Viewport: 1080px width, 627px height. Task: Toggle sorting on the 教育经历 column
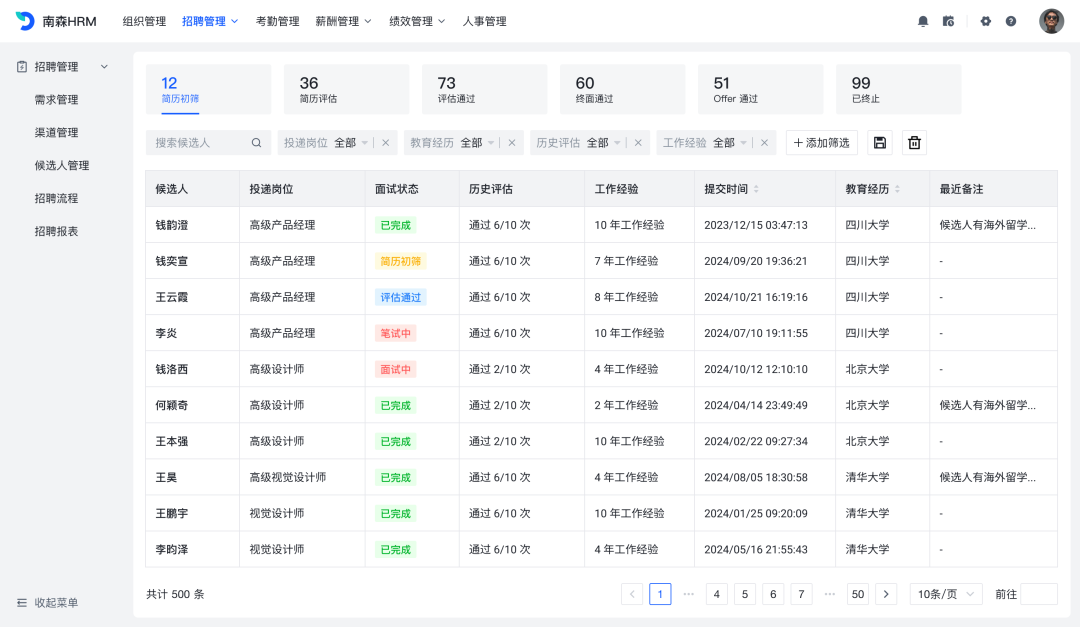tap(897, 189)
